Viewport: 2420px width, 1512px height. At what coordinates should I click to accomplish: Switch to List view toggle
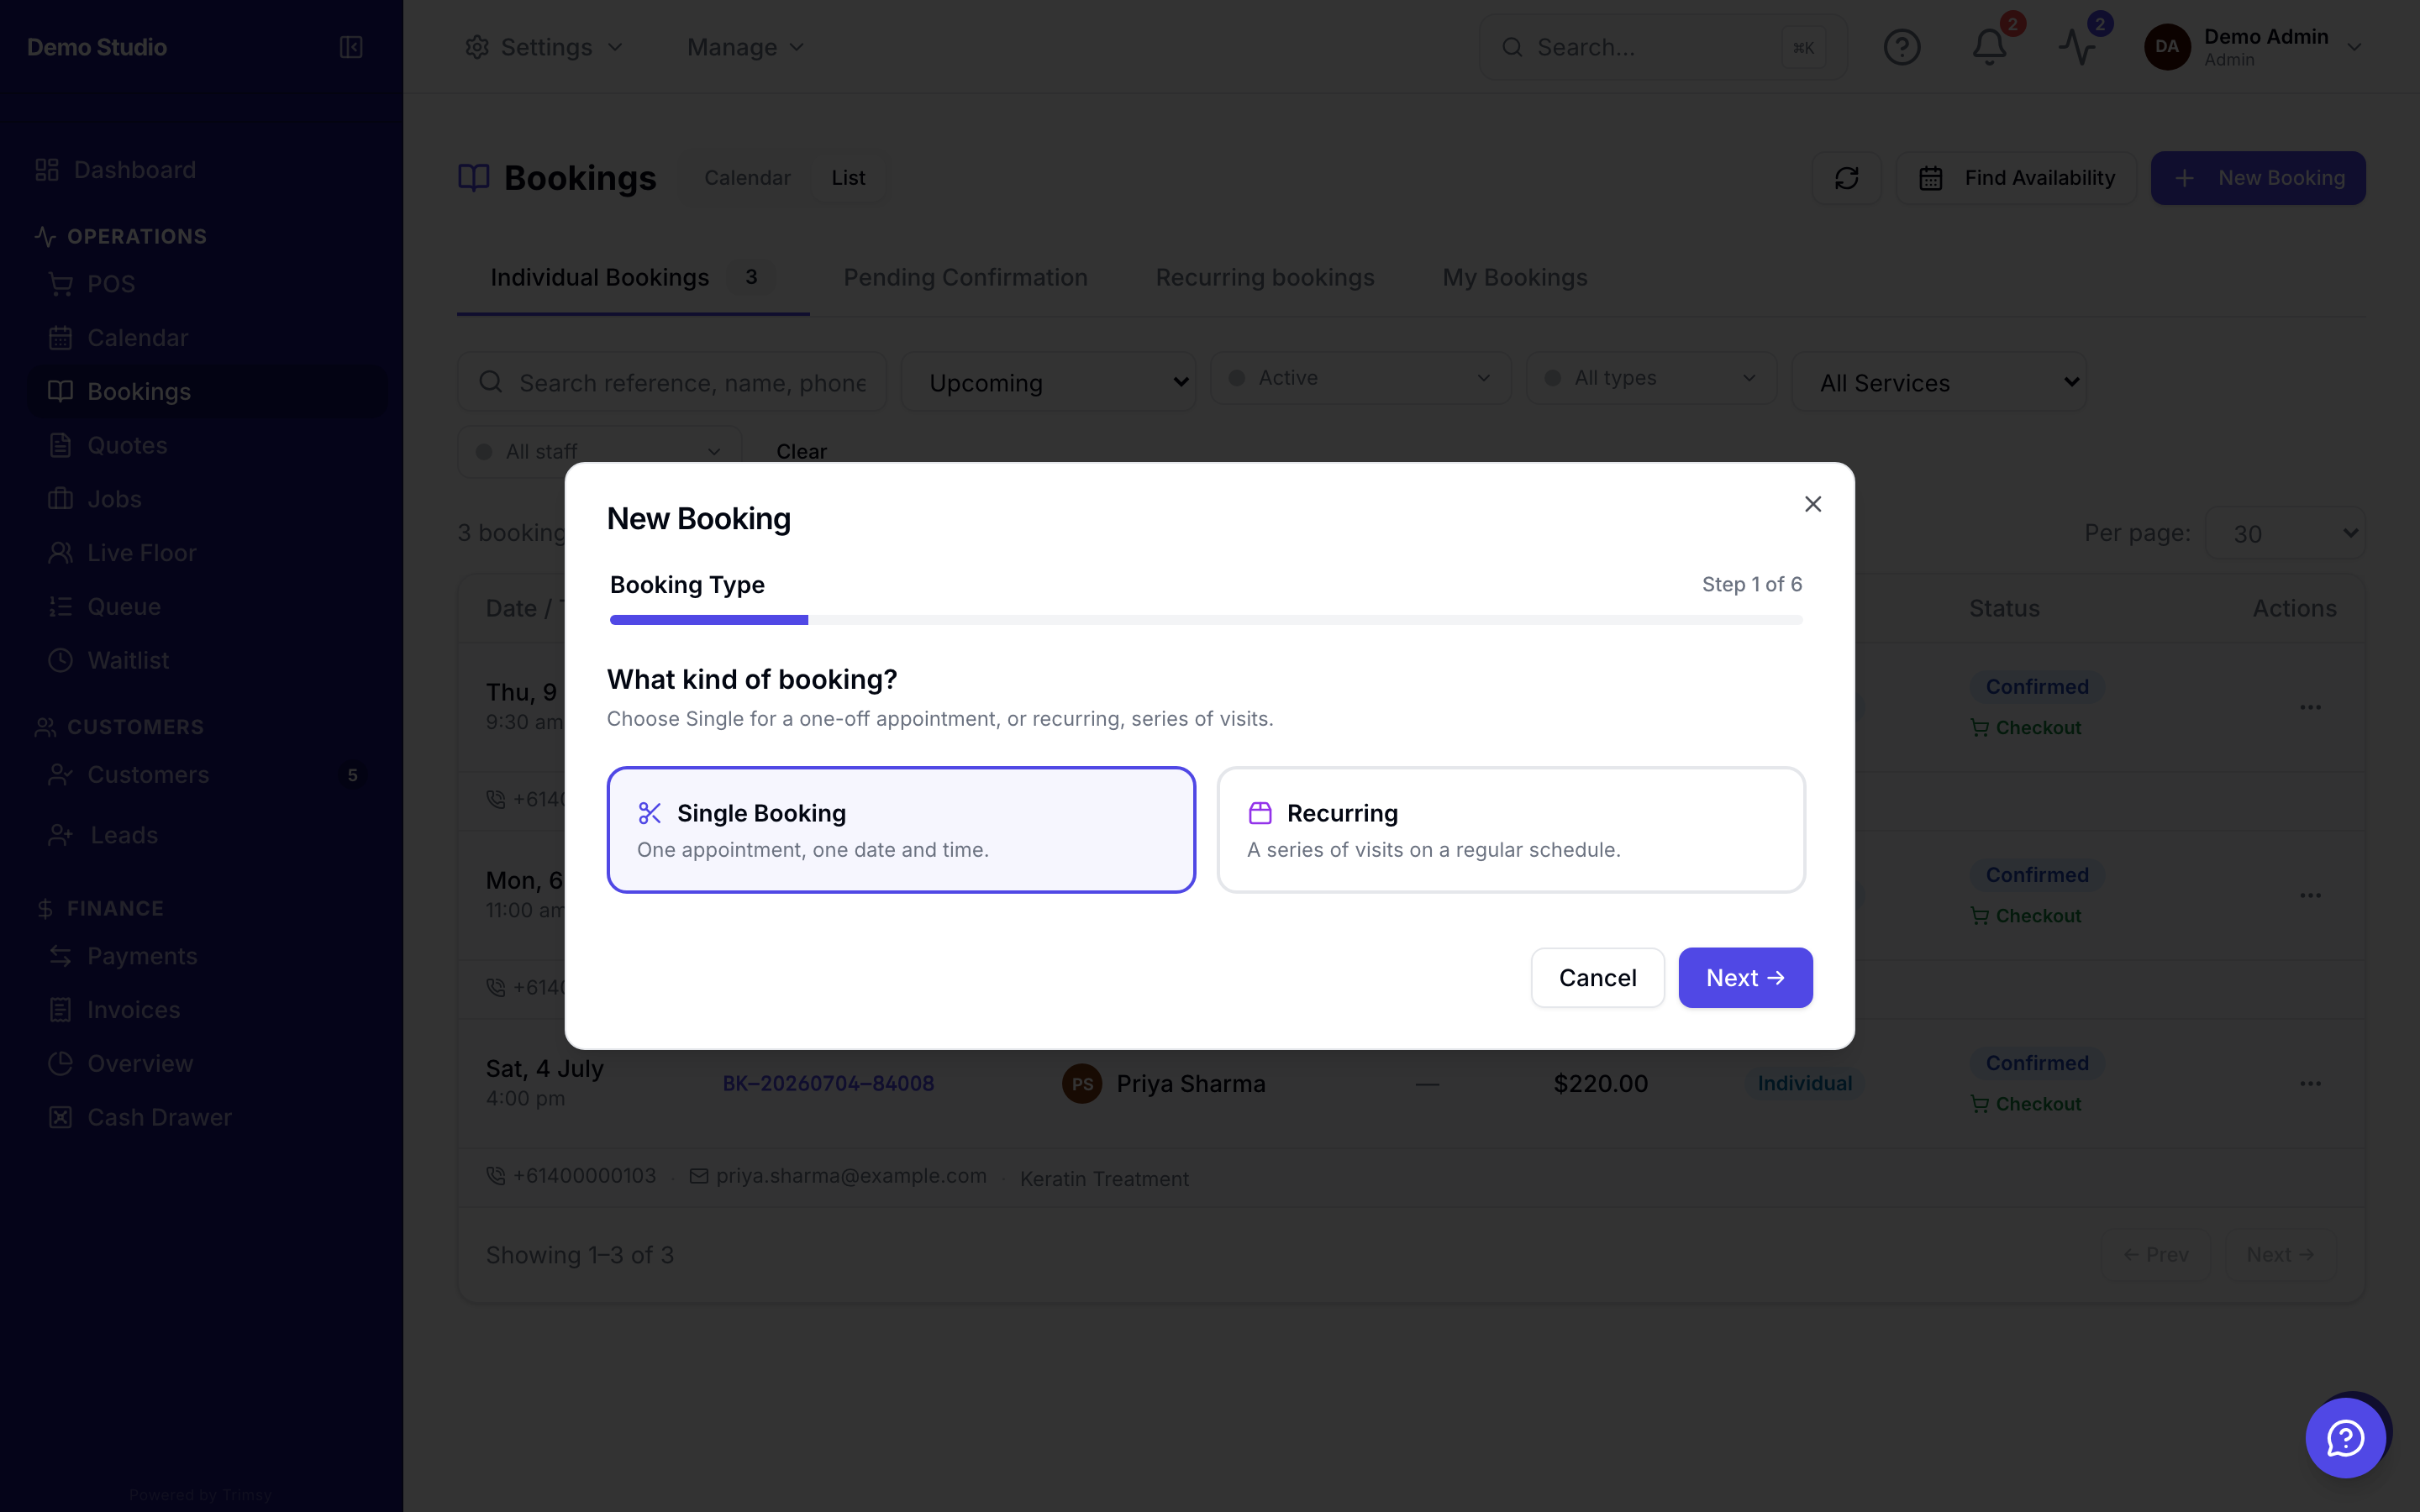[848, 178]
